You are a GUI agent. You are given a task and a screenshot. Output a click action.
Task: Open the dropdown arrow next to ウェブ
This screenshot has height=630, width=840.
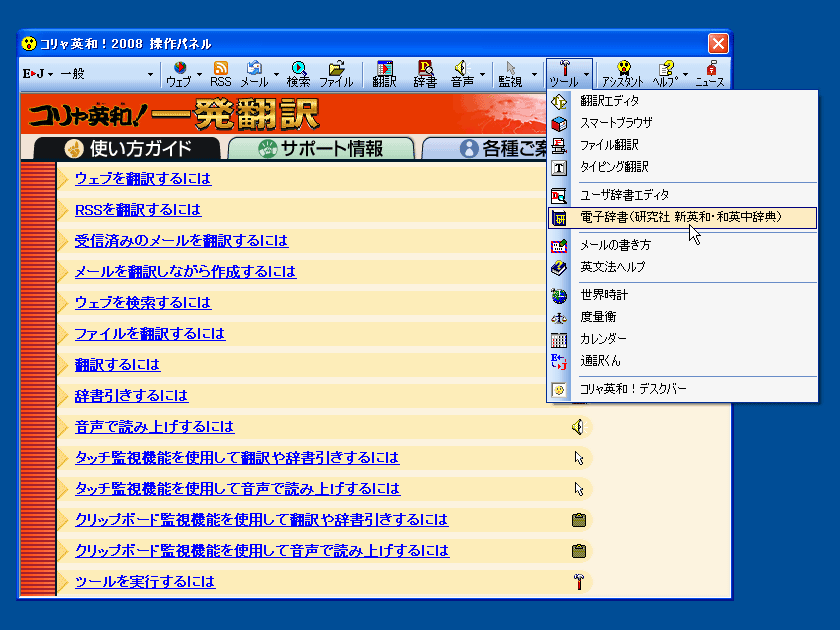(x=199, y=74)
